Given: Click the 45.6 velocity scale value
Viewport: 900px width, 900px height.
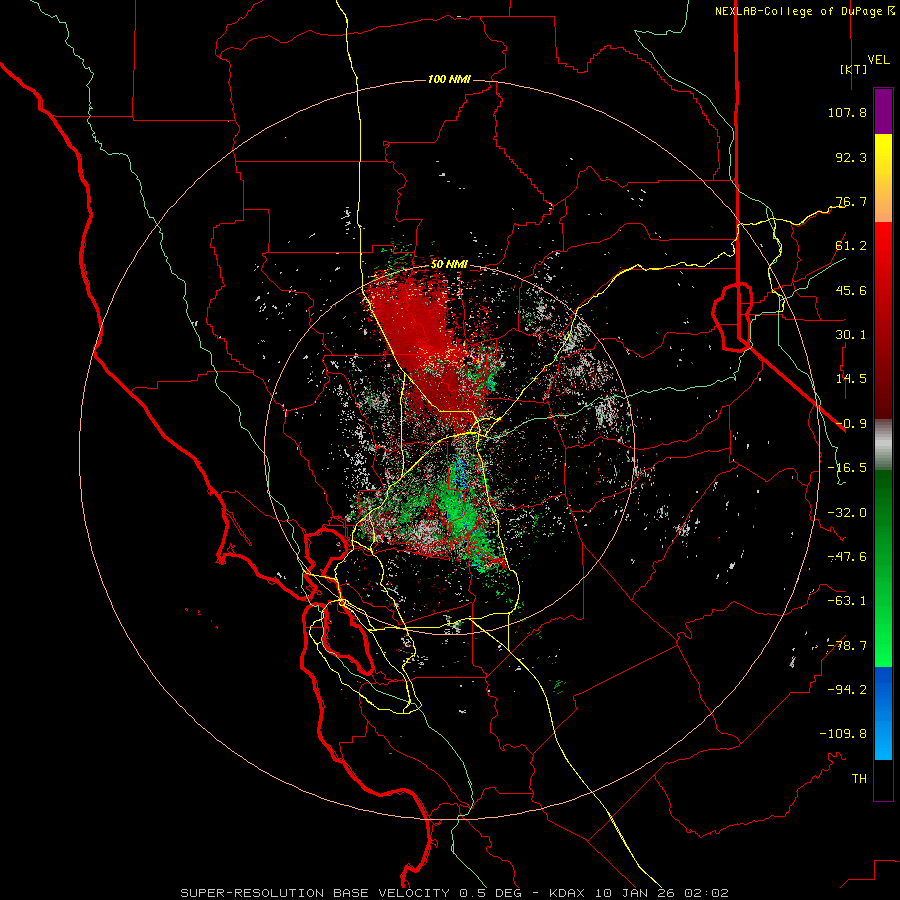Looking at the screenshot, I should tap(851, 290).
